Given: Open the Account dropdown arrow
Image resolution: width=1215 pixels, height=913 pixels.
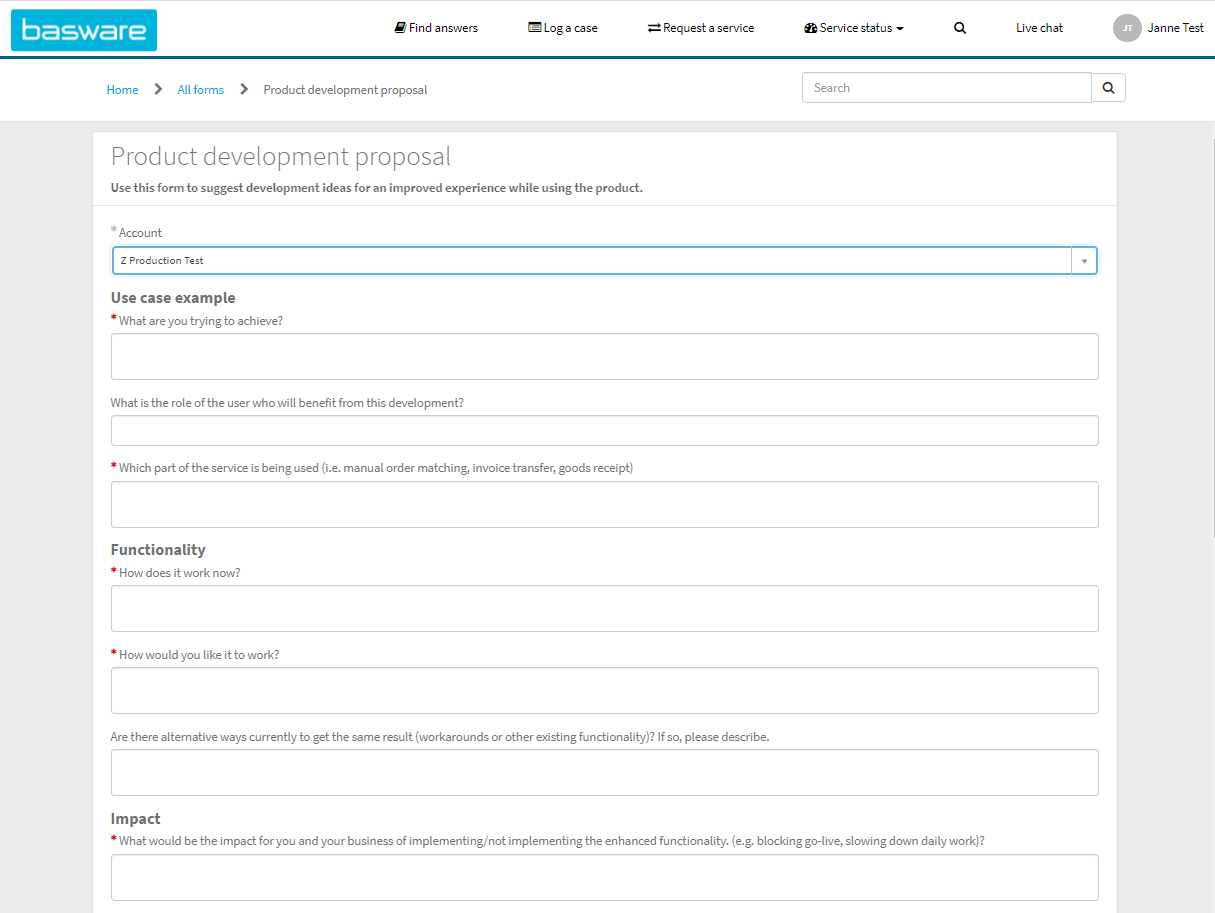Looking at the screenshot, I should pyautogui.click(x=1084, y=261).
